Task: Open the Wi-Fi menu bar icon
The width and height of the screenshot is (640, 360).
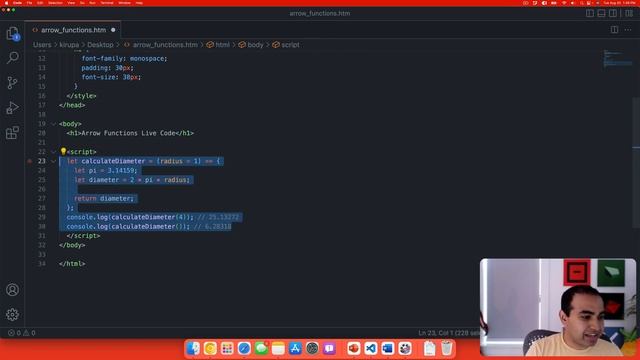Action: pos(564,3)
